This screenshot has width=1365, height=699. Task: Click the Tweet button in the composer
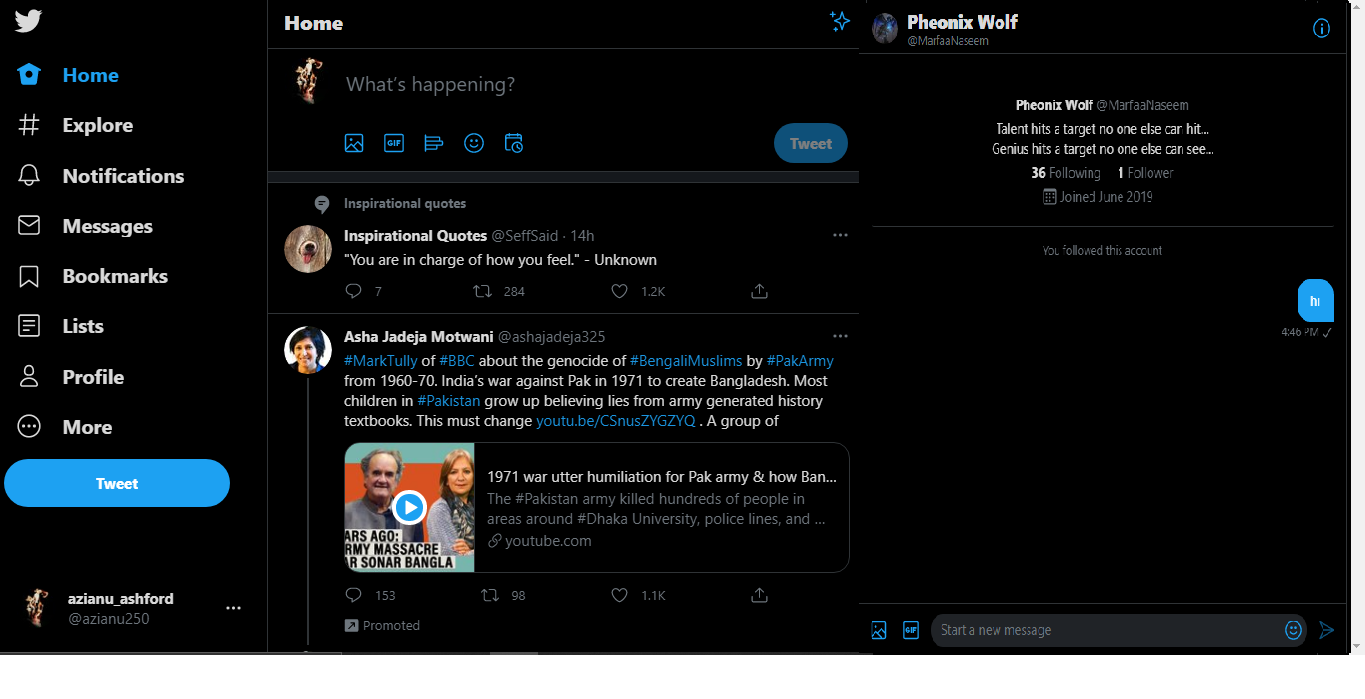click(x=811, y=143)
